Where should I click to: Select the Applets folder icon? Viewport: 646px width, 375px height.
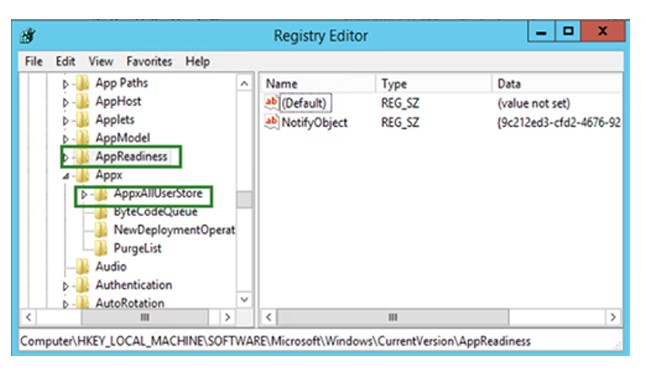[83, 120]
